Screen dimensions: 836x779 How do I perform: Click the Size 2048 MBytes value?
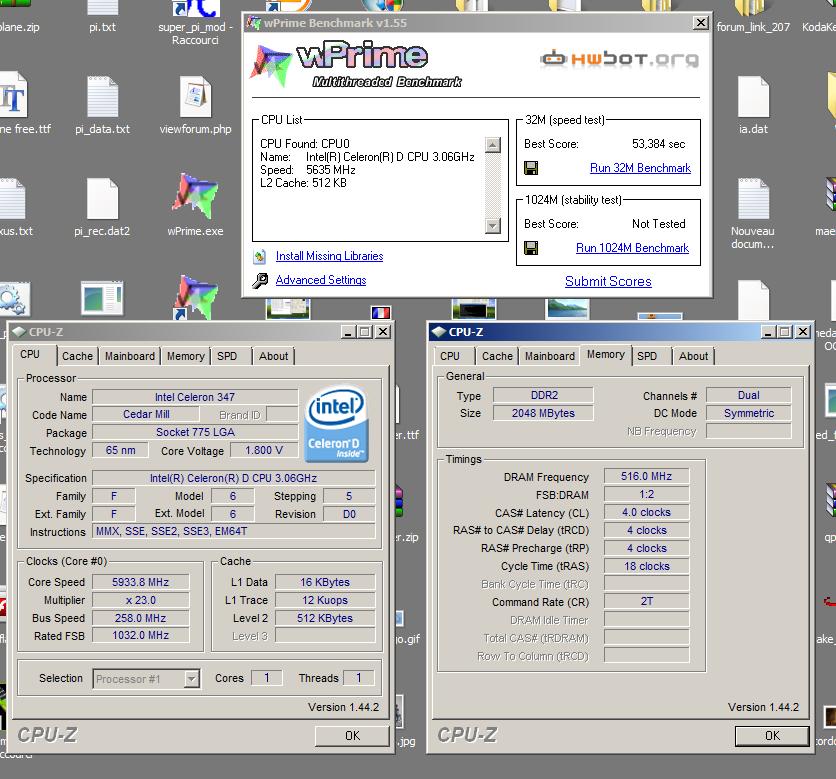pos(543,413)
